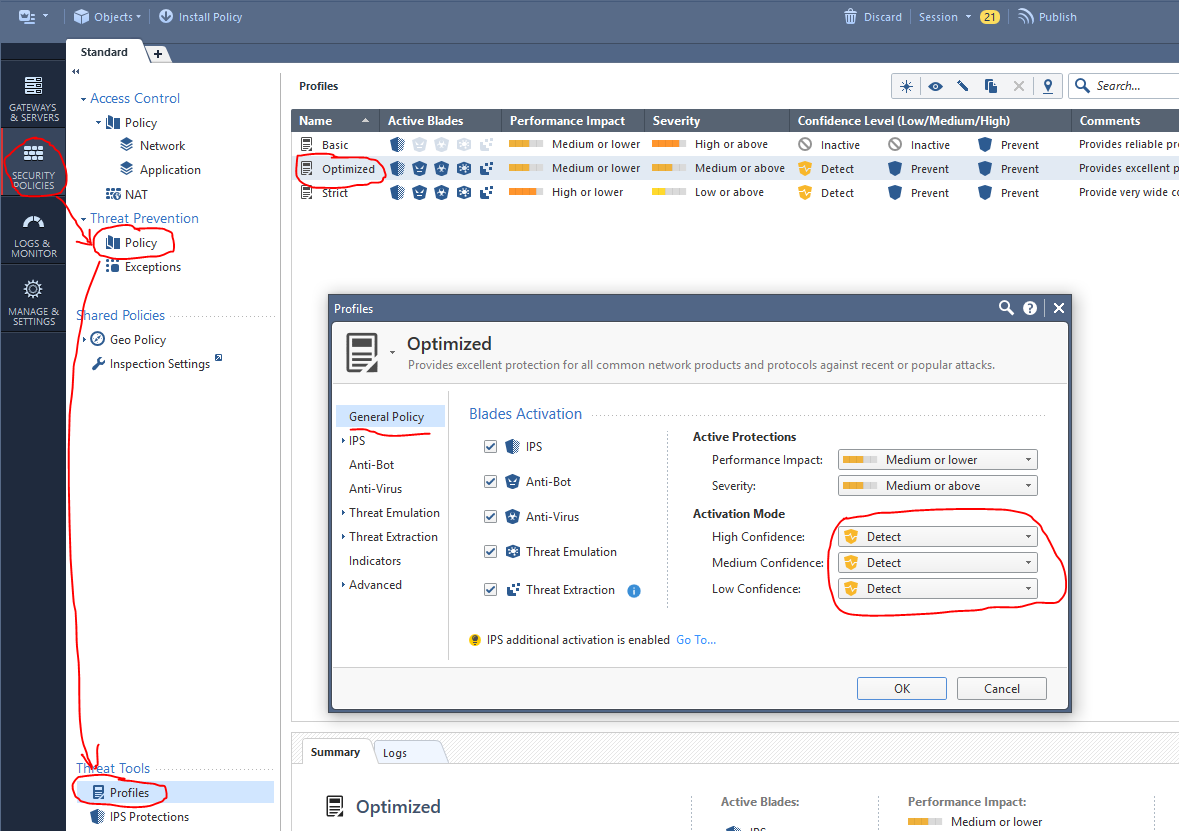Select Application under Access Control Policy
Image resolution: width=1179 pixels, height=831 pixels.
click(161, 170)
